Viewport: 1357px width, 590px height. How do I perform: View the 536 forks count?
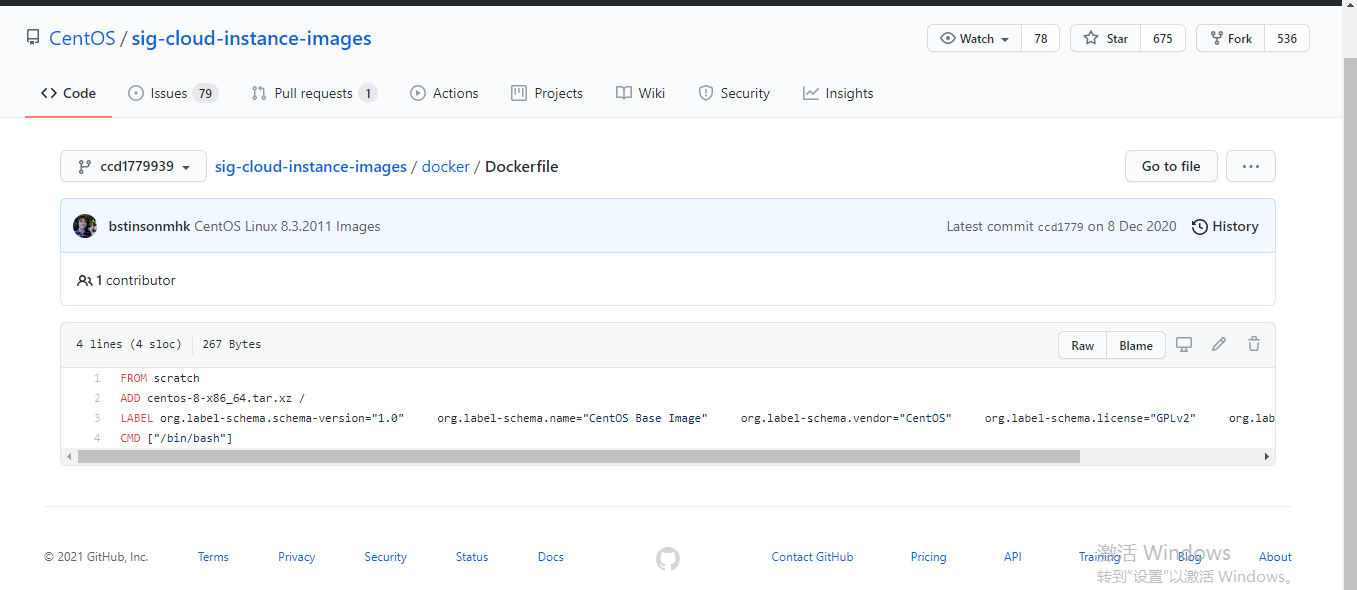[1287, 38]
